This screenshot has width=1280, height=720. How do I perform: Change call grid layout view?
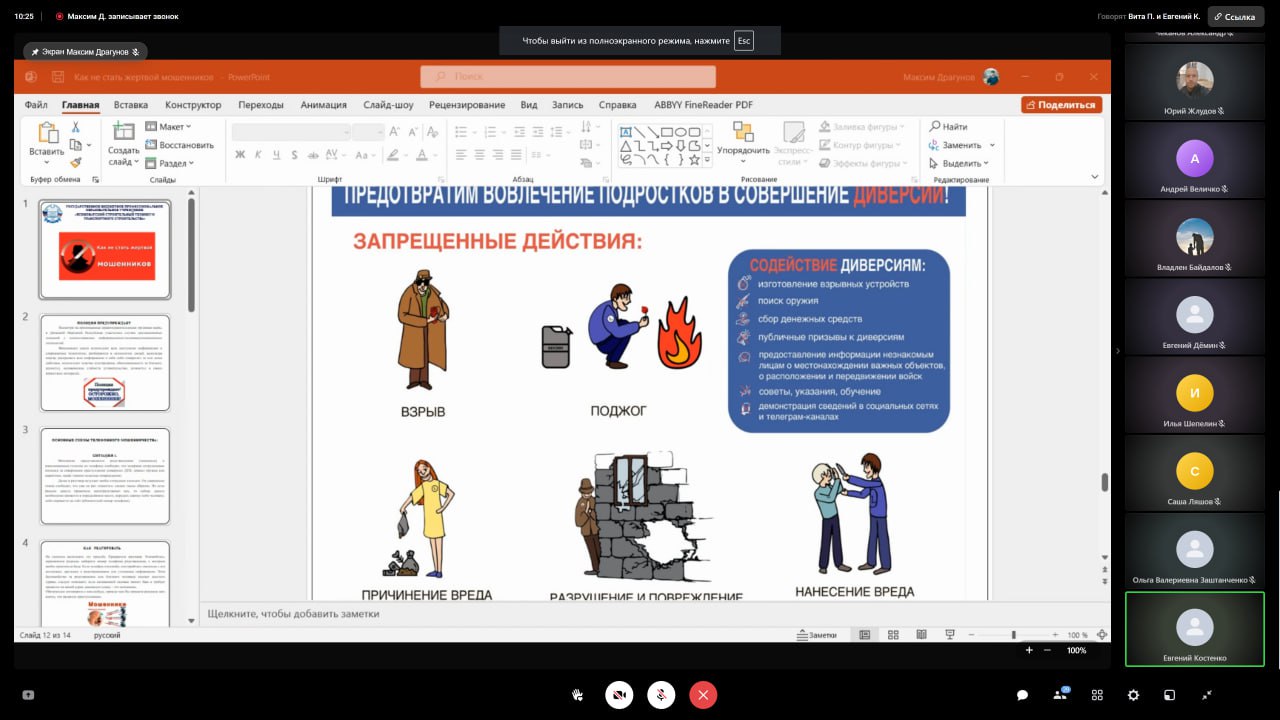(x=1097, y=695)
